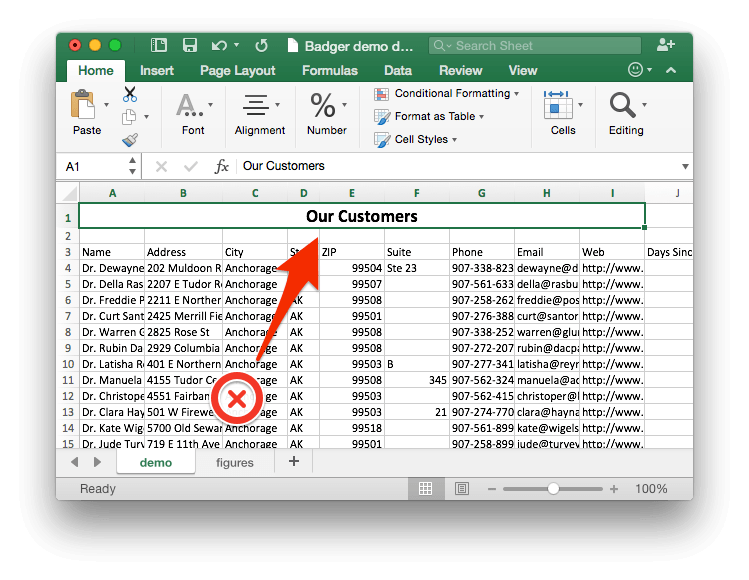Select column A header
The height and width of the screenshot is (580, 749).
(x=112, y=193)
